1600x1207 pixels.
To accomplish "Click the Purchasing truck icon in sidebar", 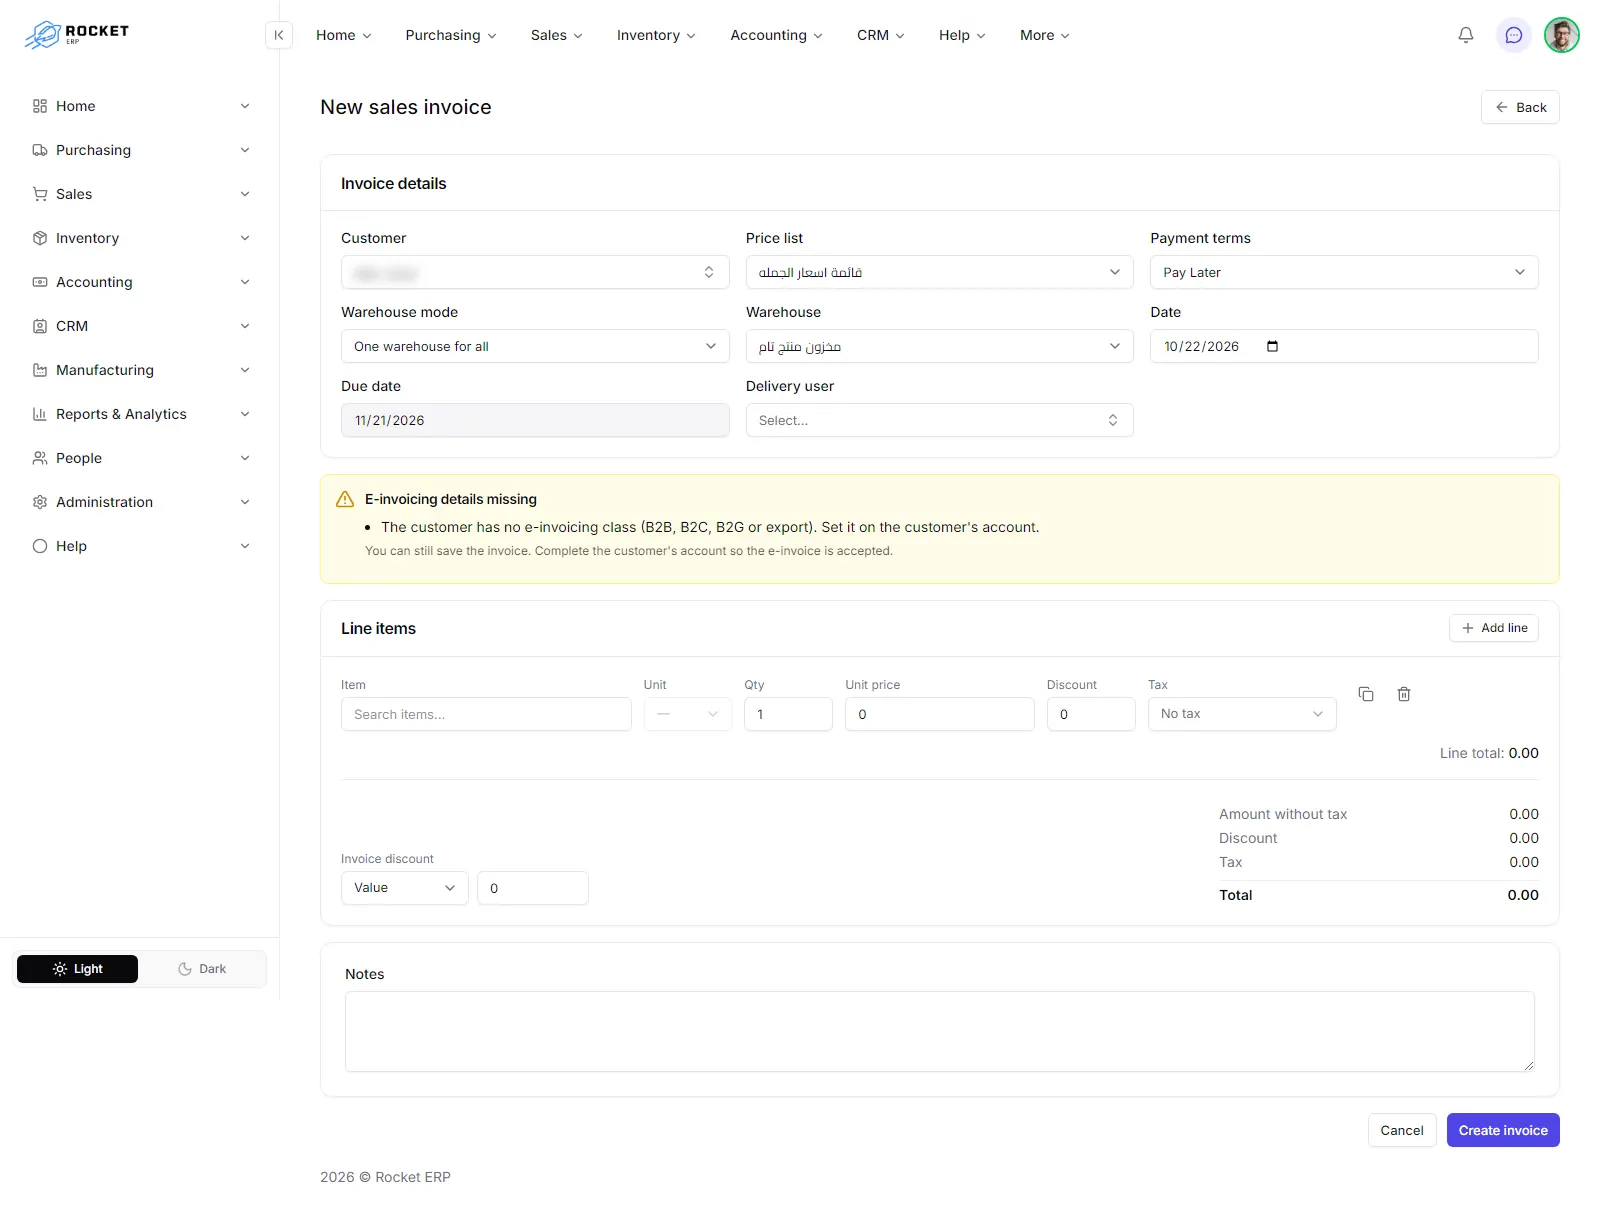I will click(x=40, y=150).
